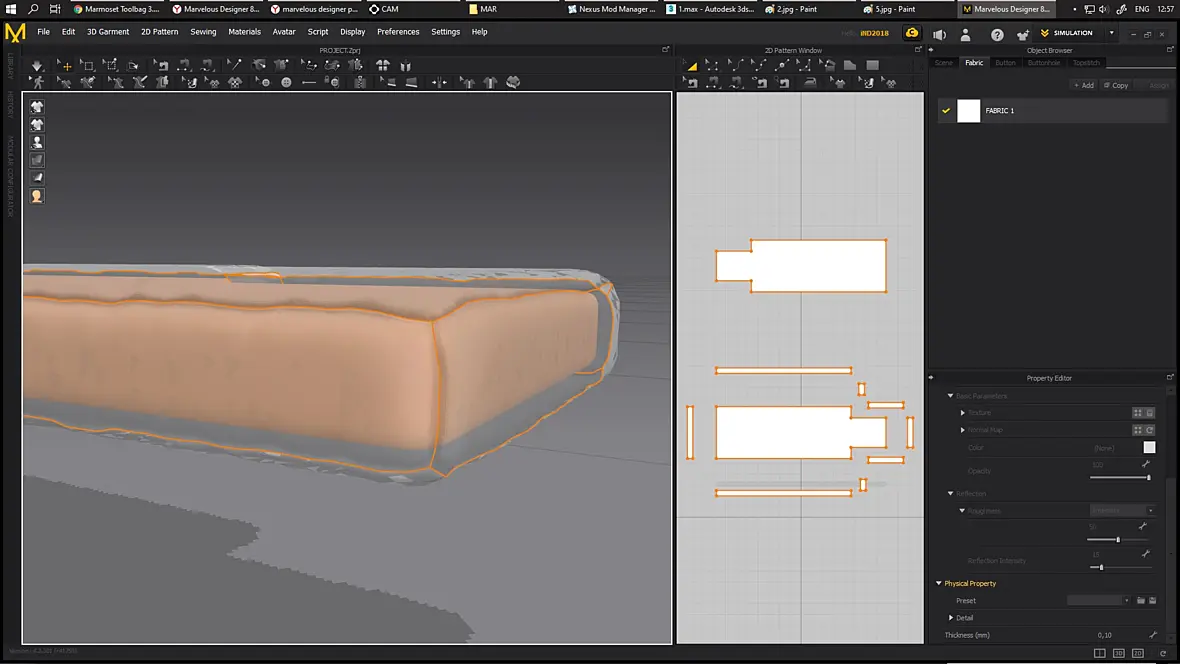Open the Sewing menu

point(203,32)
